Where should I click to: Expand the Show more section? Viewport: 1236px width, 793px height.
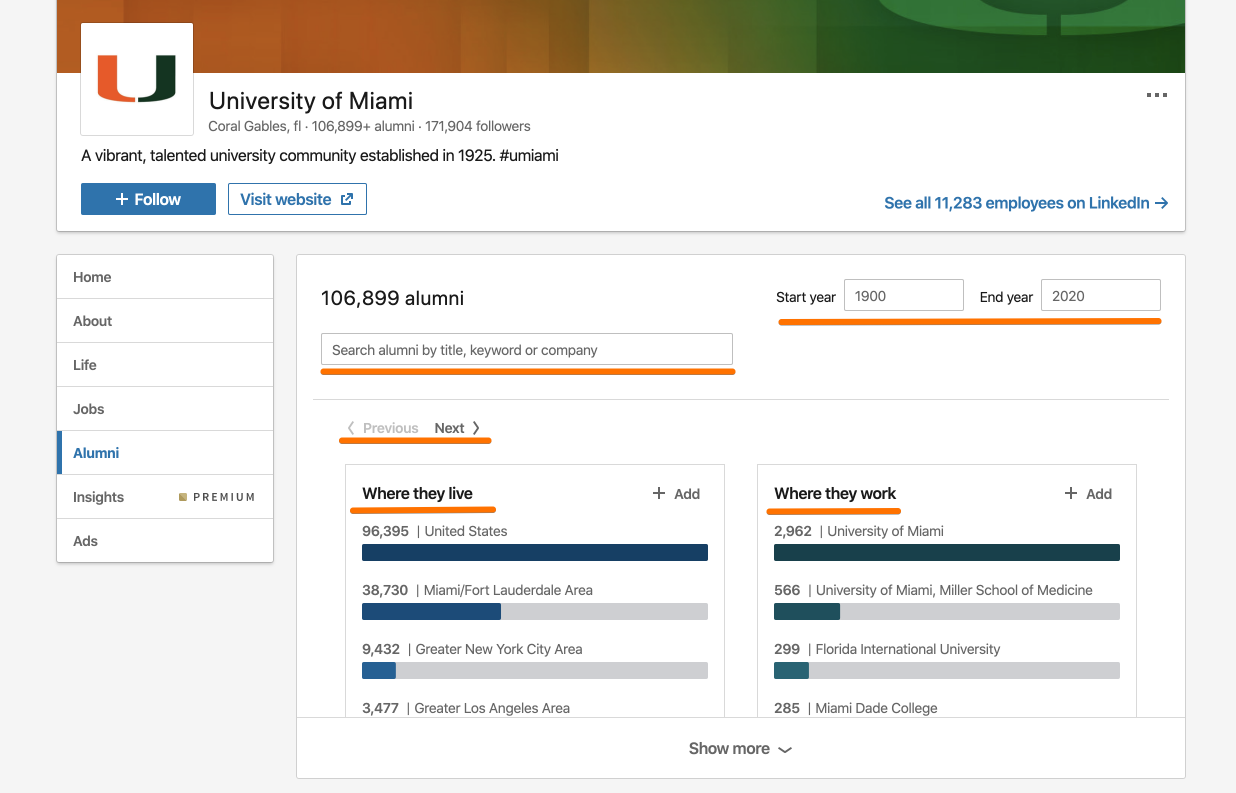(741, 748)
